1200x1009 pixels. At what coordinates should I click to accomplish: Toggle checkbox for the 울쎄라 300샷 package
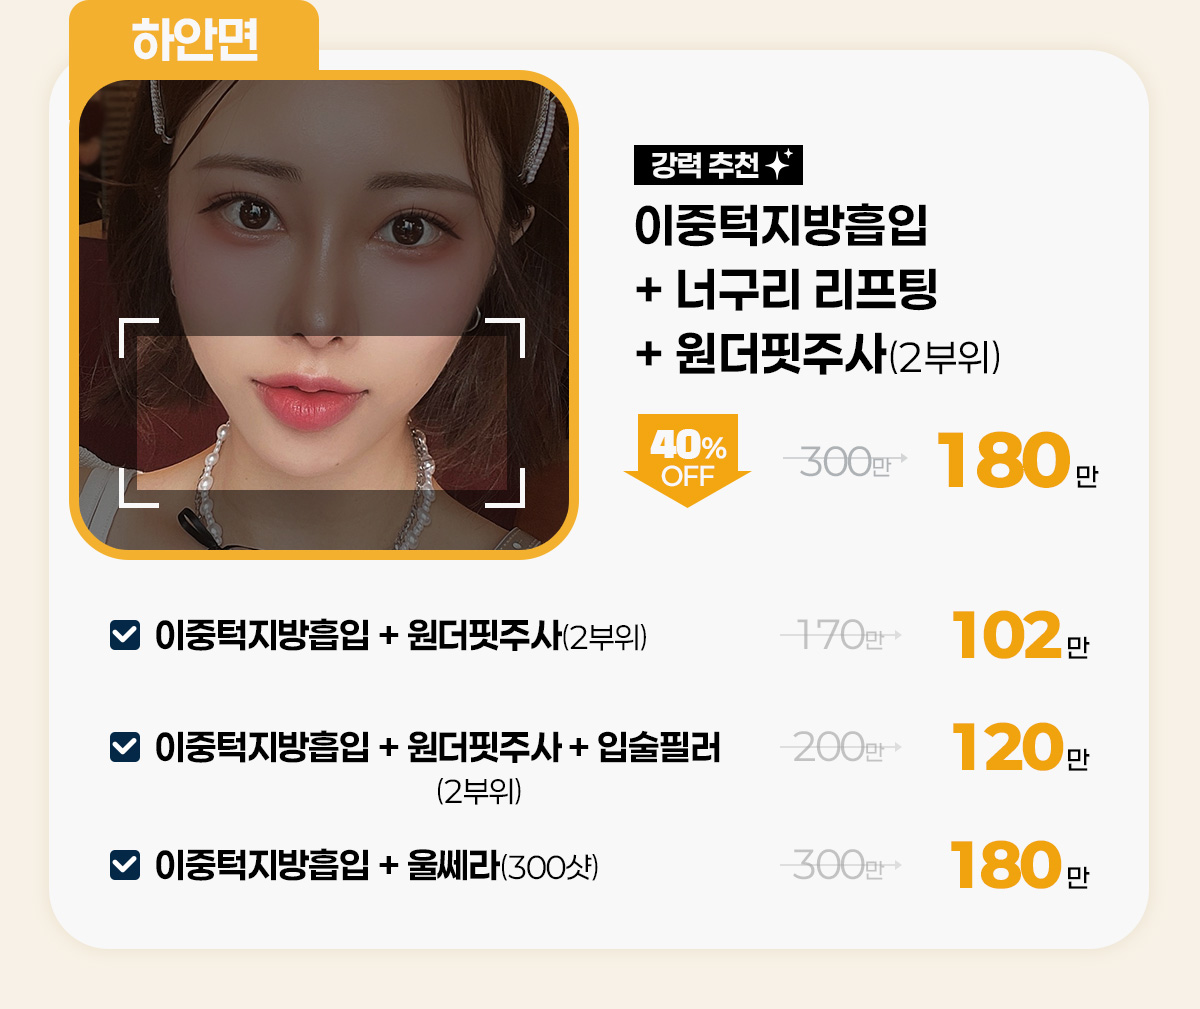pos(124,865)
